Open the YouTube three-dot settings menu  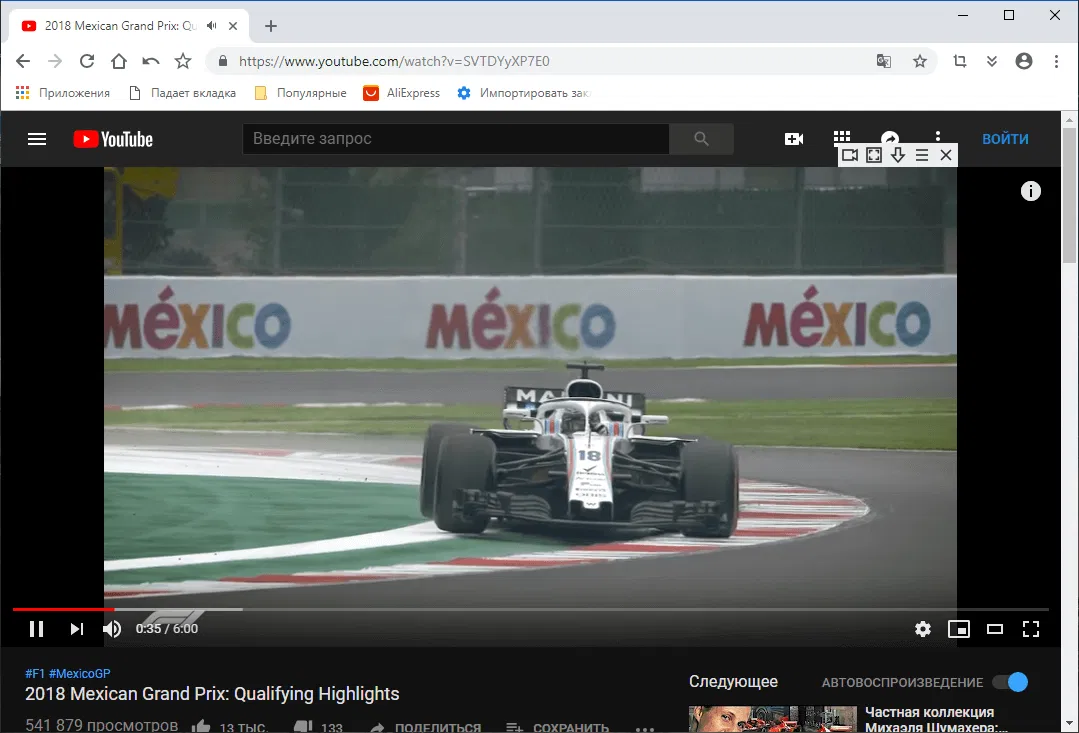937,134
